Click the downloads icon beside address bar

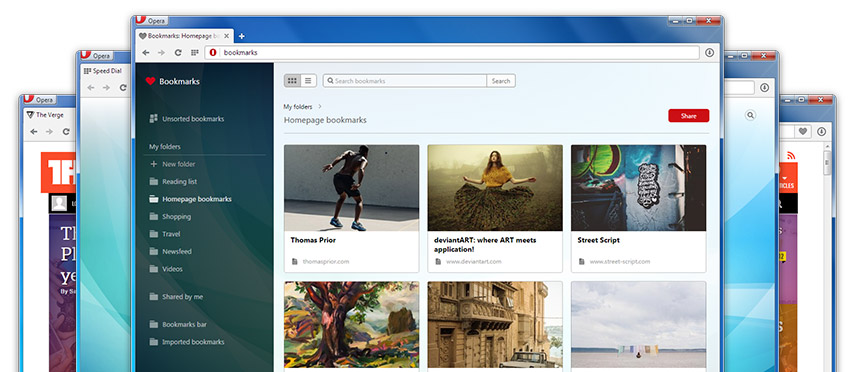pos(709,53)
